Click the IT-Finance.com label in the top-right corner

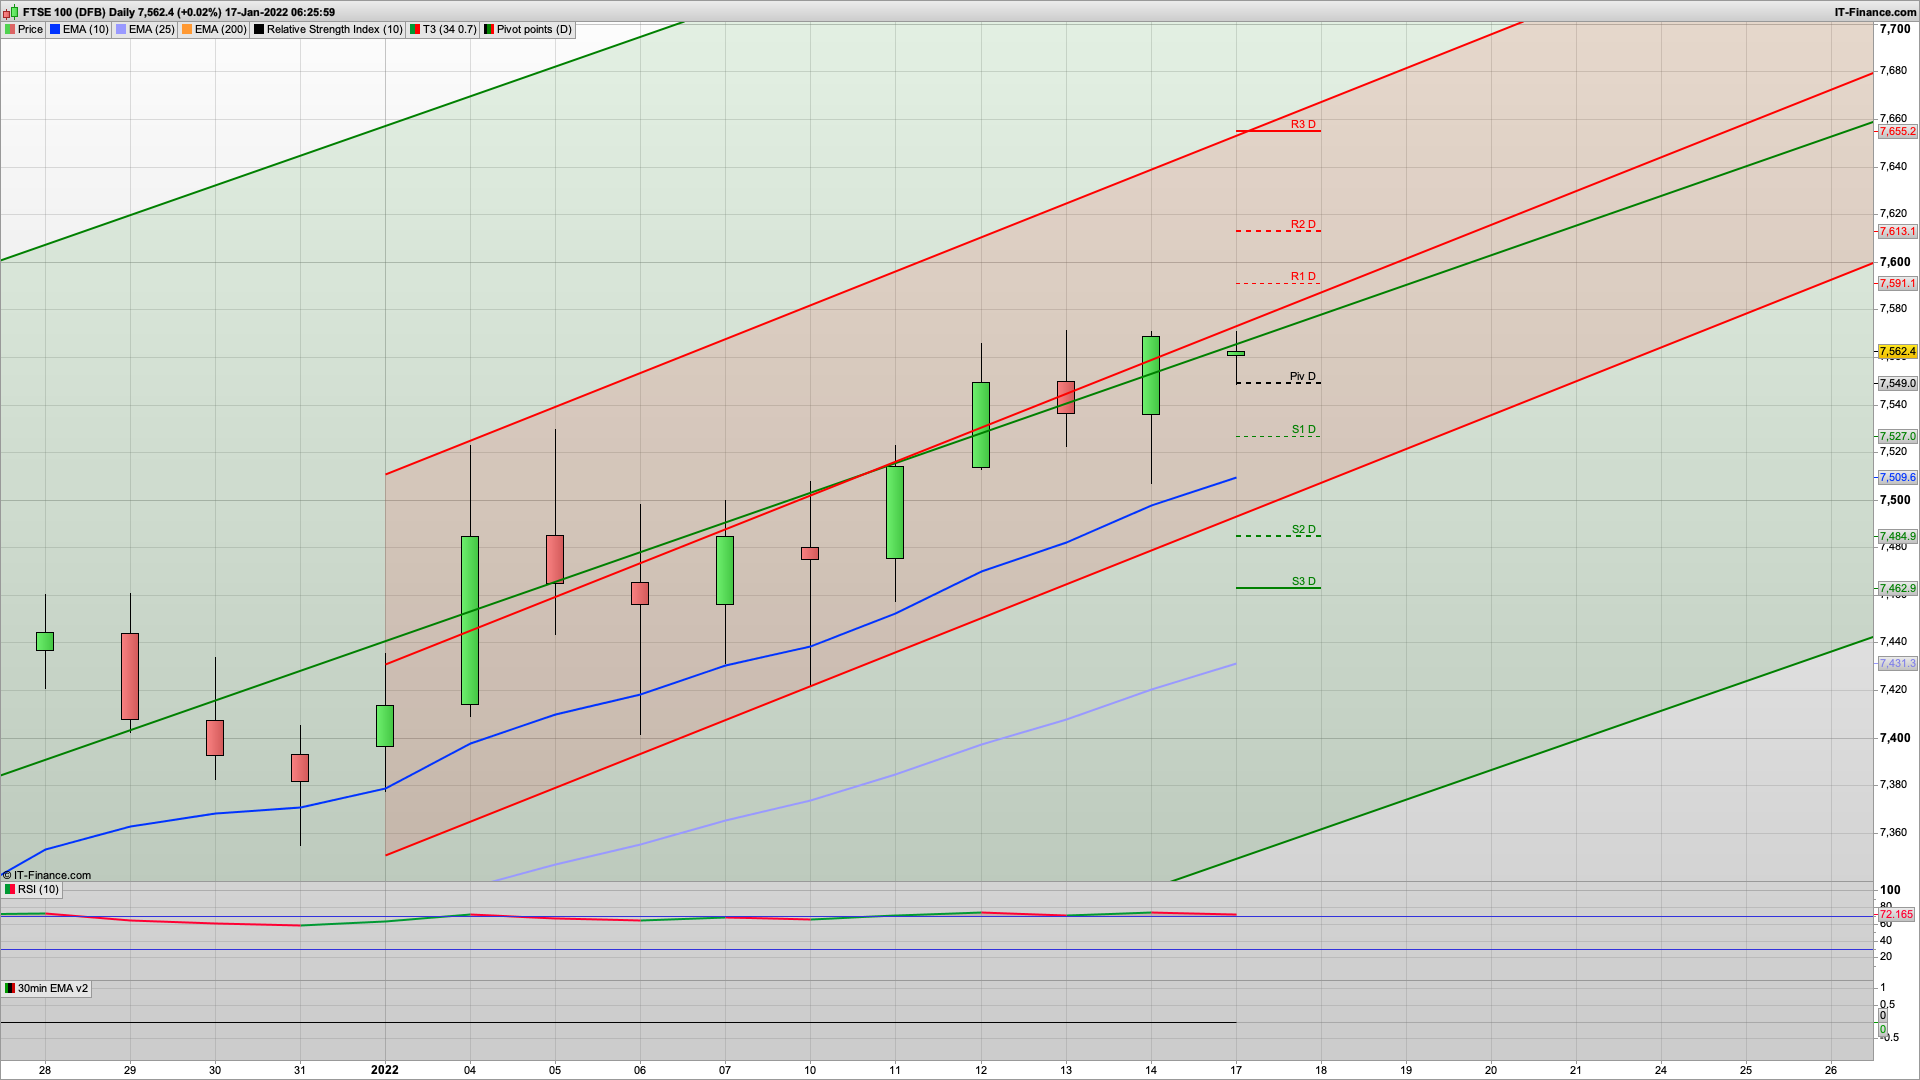click(1875, 12)
